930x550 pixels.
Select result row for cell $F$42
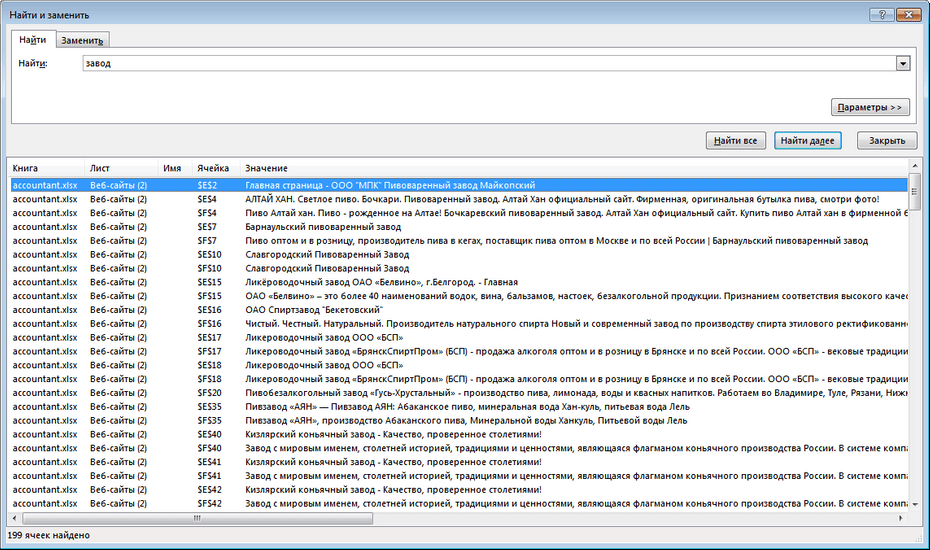point(459,504)
